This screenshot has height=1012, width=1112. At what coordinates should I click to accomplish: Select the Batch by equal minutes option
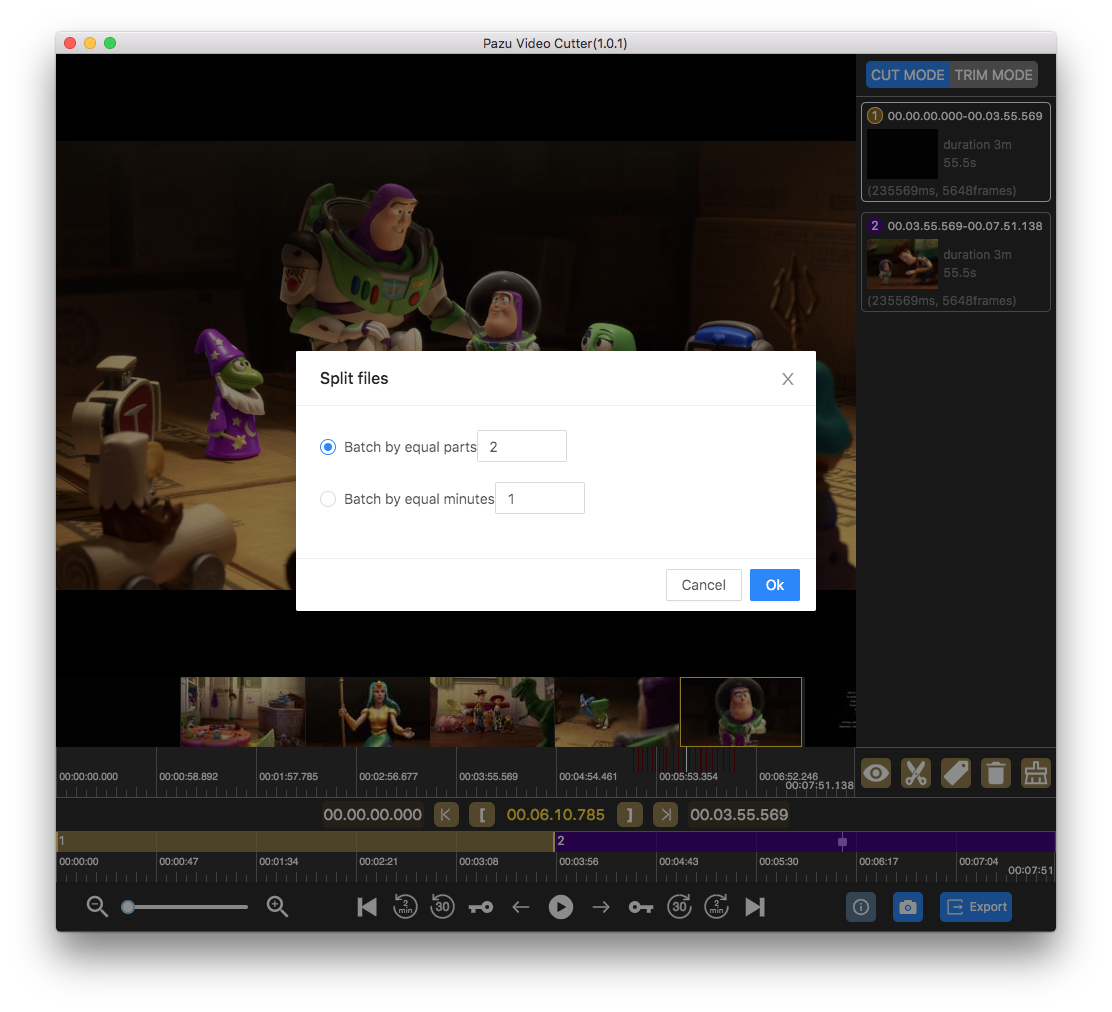point(328,499)
